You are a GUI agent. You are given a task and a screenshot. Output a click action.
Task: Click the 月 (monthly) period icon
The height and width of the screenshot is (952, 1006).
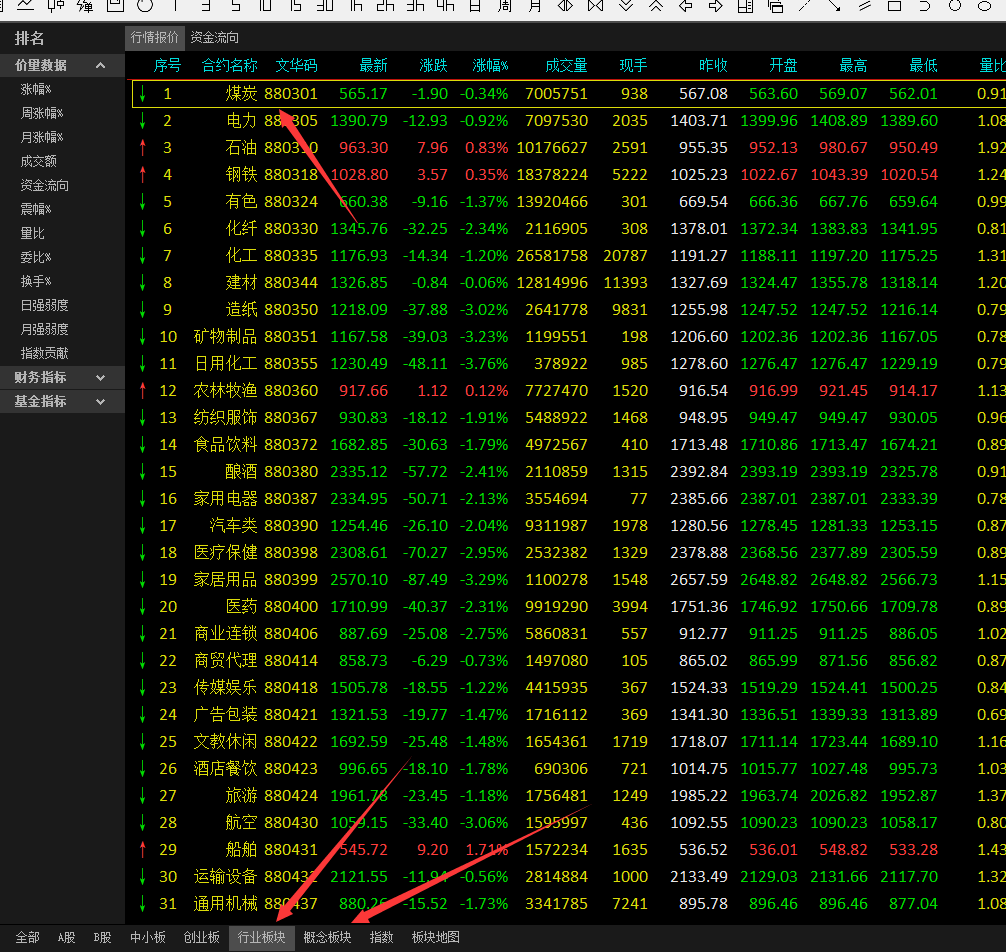(535, 5)
